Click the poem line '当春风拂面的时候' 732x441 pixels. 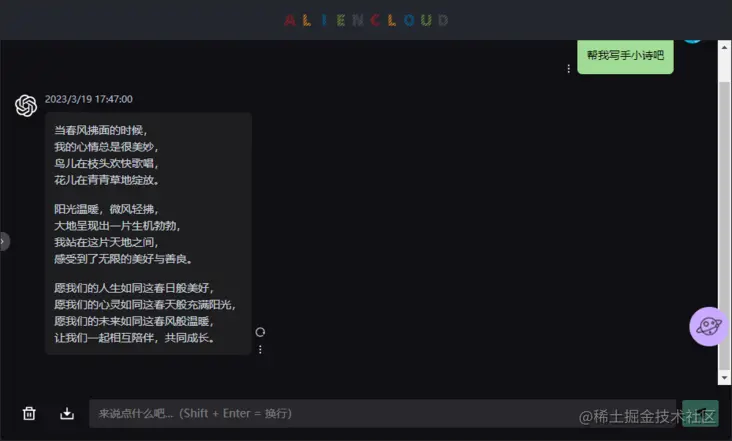coord(98,130)
